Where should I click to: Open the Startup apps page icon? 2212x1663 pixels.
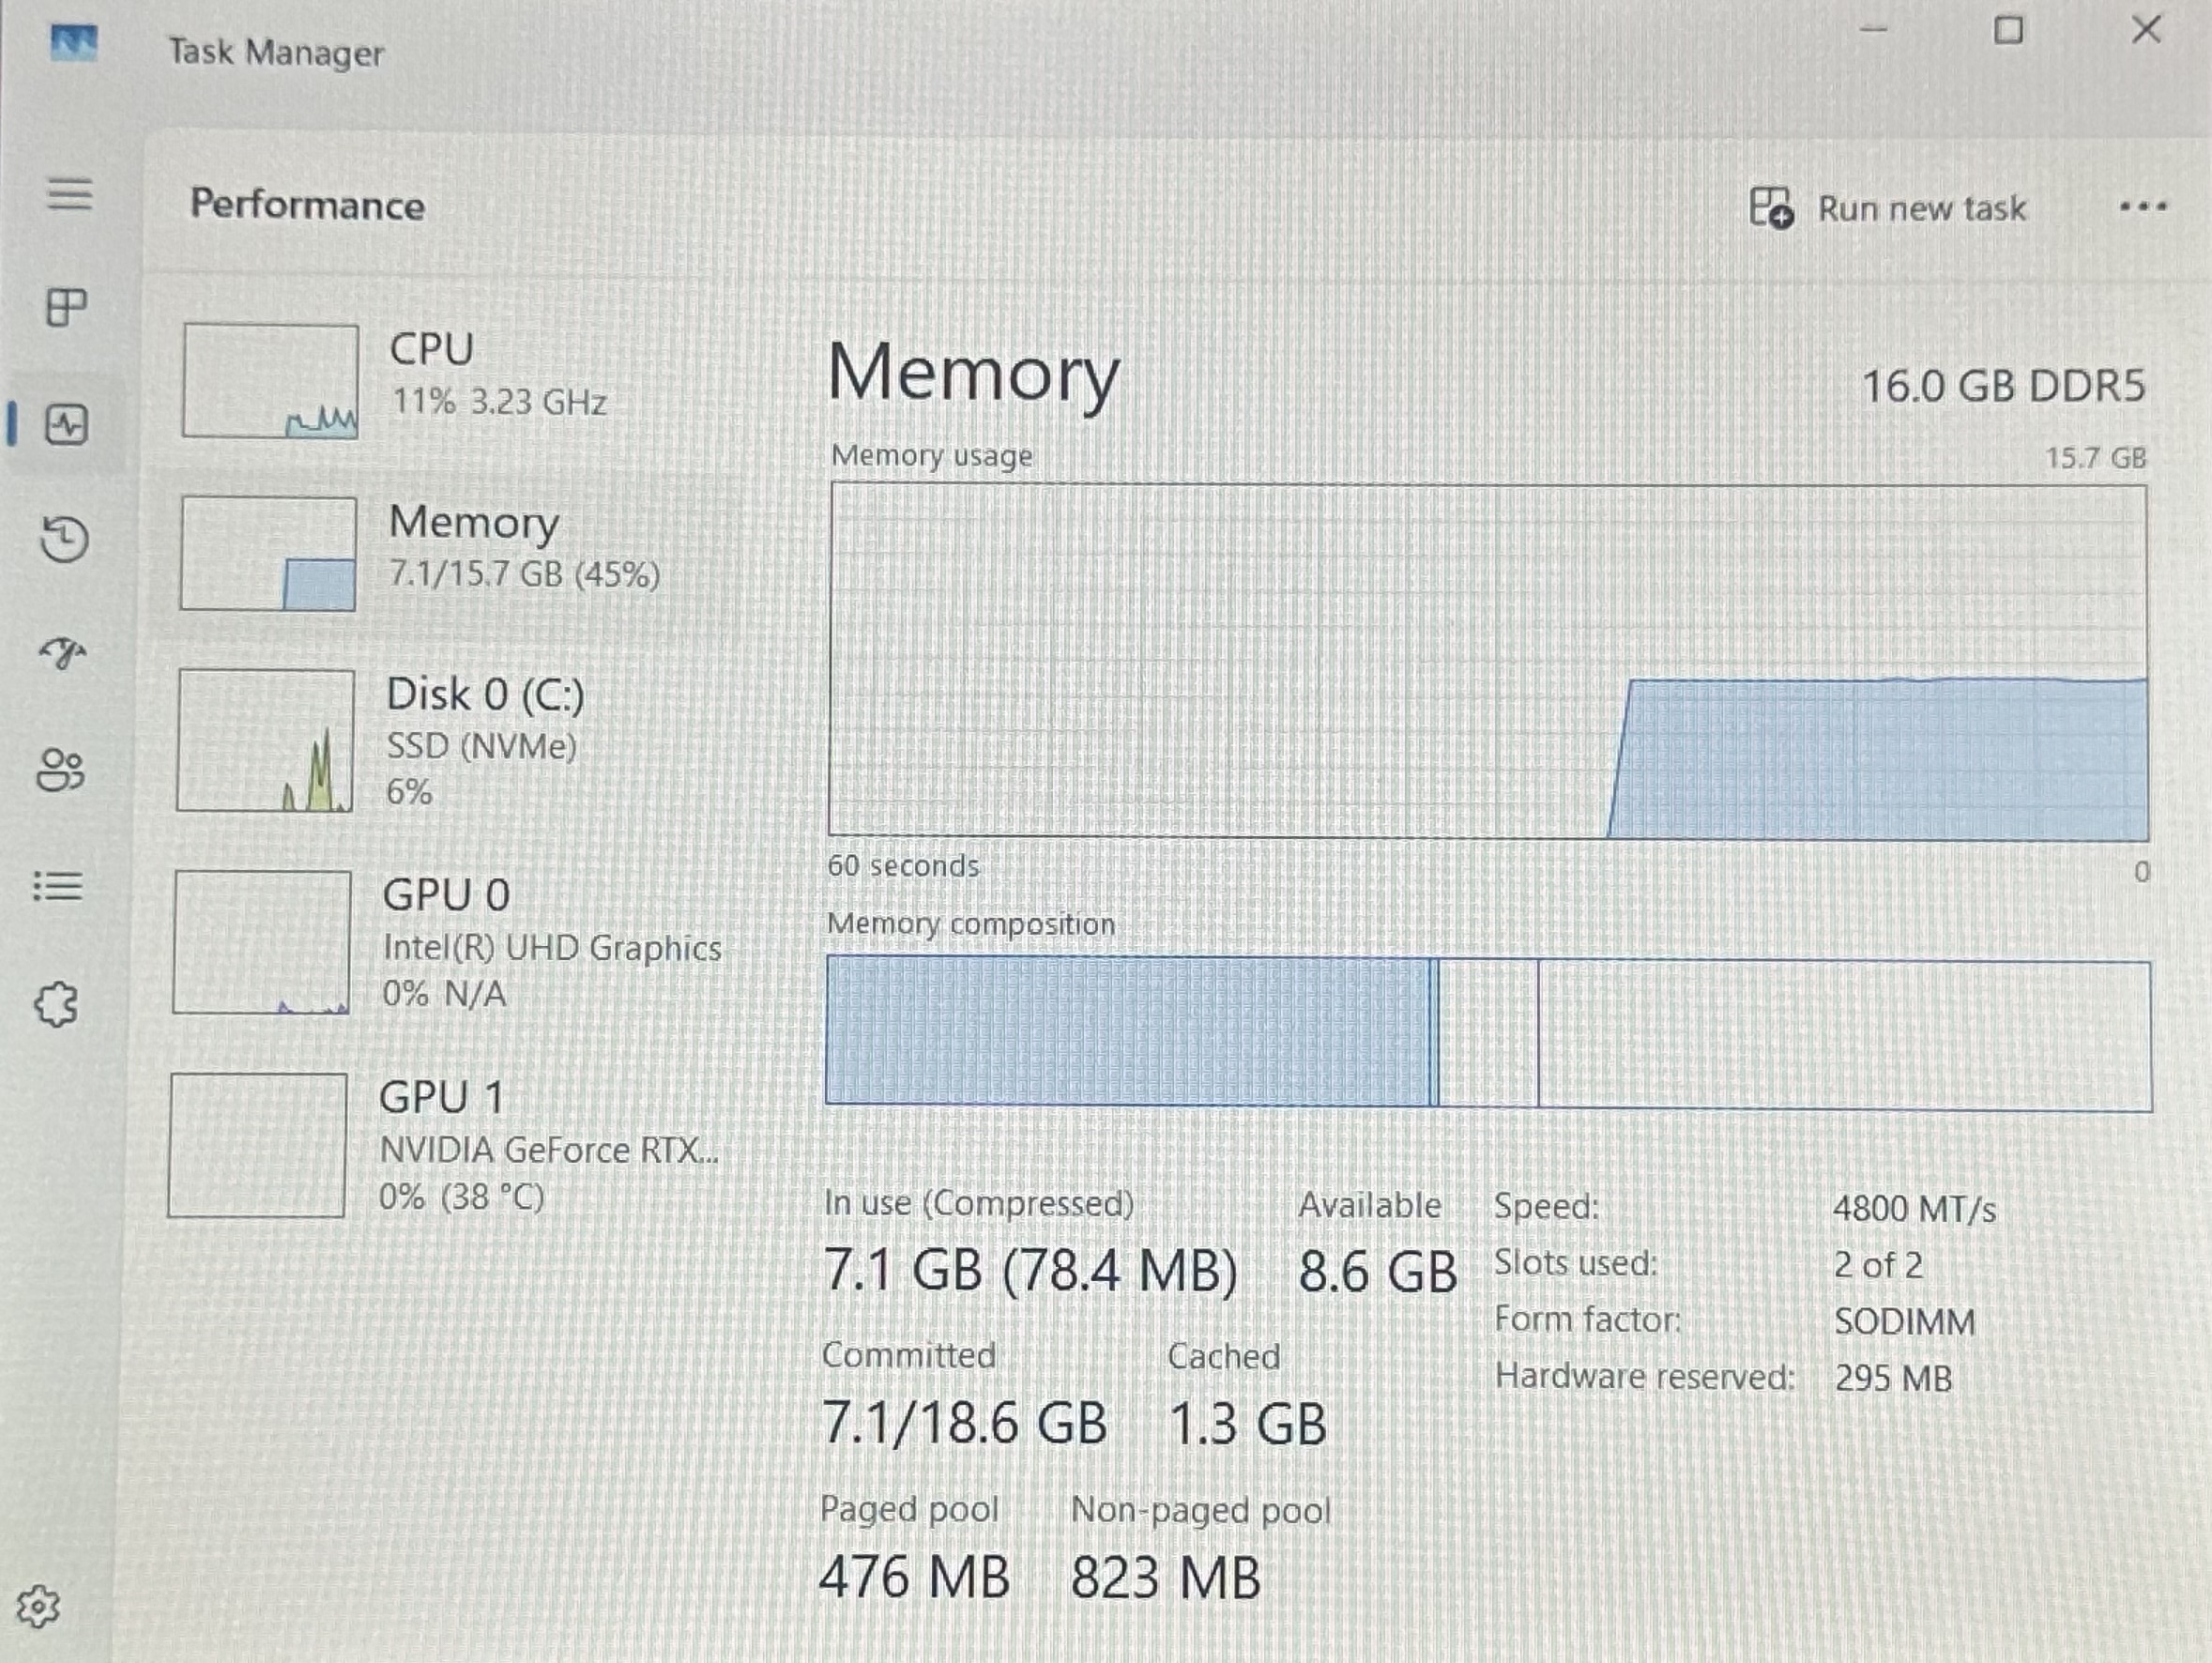(63, 654)
